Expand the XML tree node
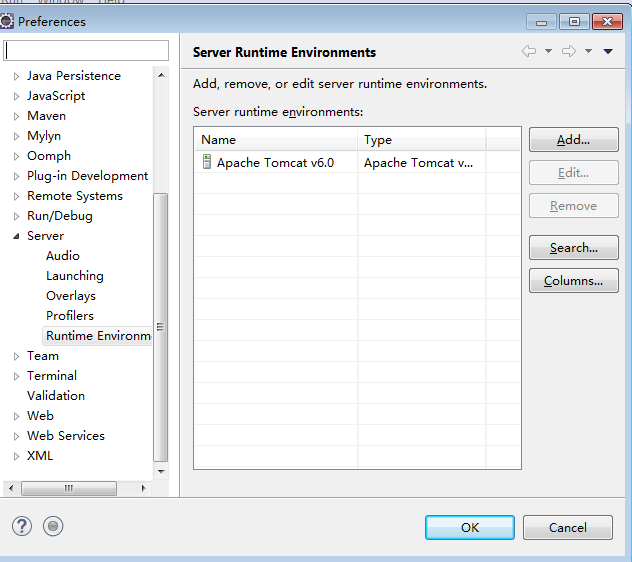The width and height of the screenshot is (632, 562). tap(16, 456)
